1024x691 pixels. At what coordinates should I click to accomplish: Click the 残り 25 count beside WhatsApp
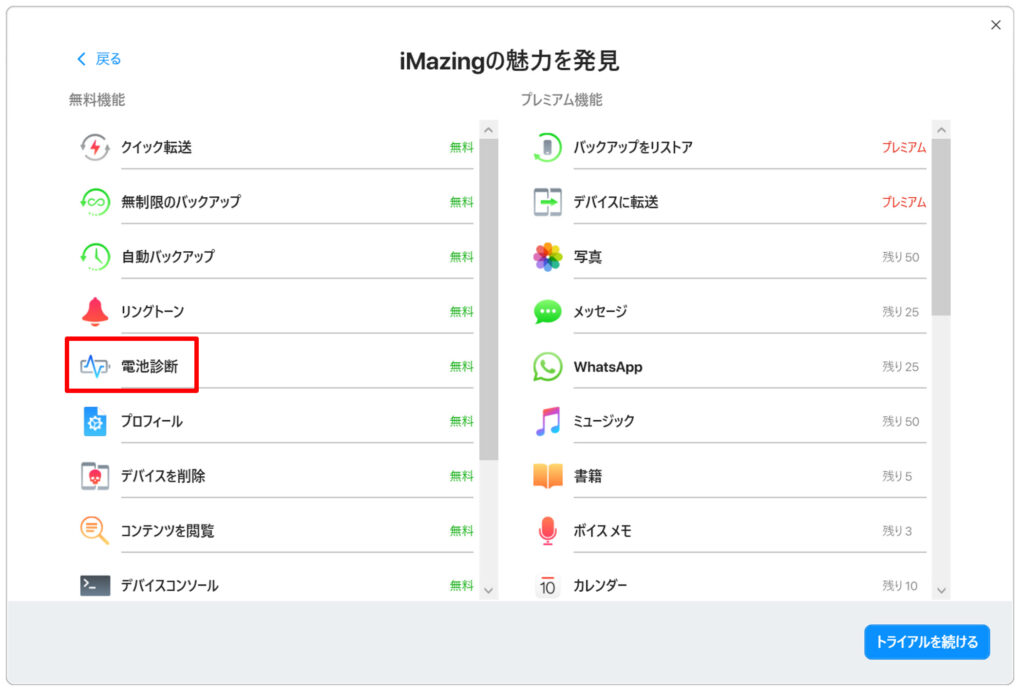pyautogui.click(x=901, y=367)
